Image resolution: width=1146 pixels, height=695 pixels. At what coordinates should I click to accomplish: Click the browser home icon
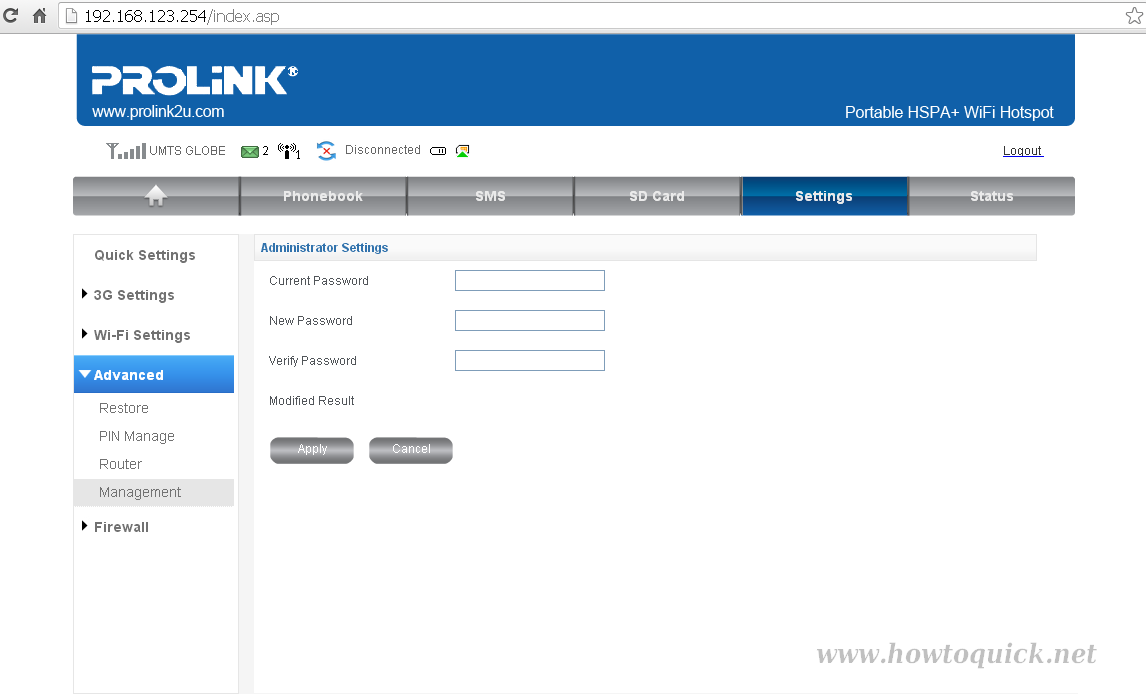click(38, 16)
